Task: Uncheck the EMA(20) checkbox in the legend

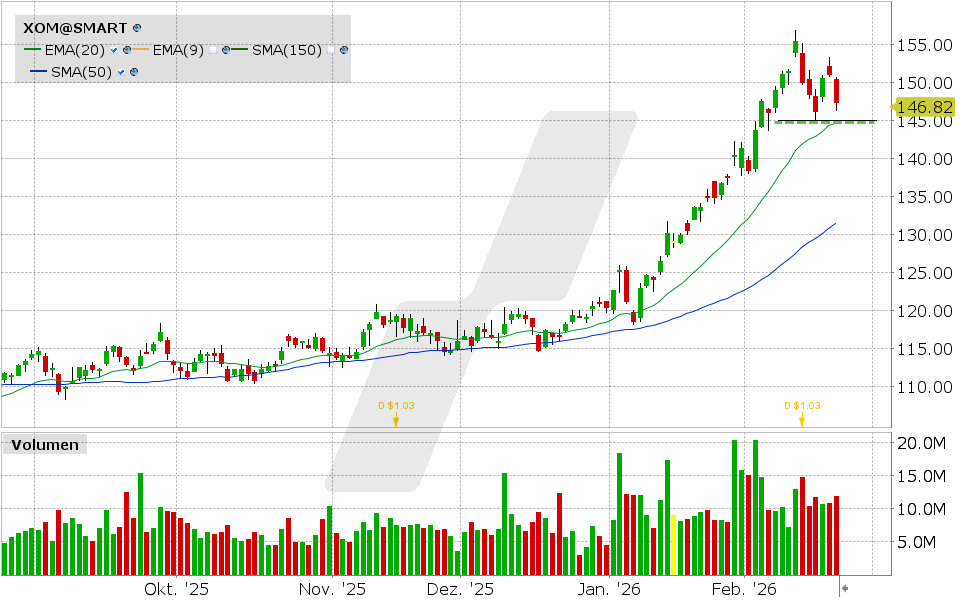Action: point(113,49)
